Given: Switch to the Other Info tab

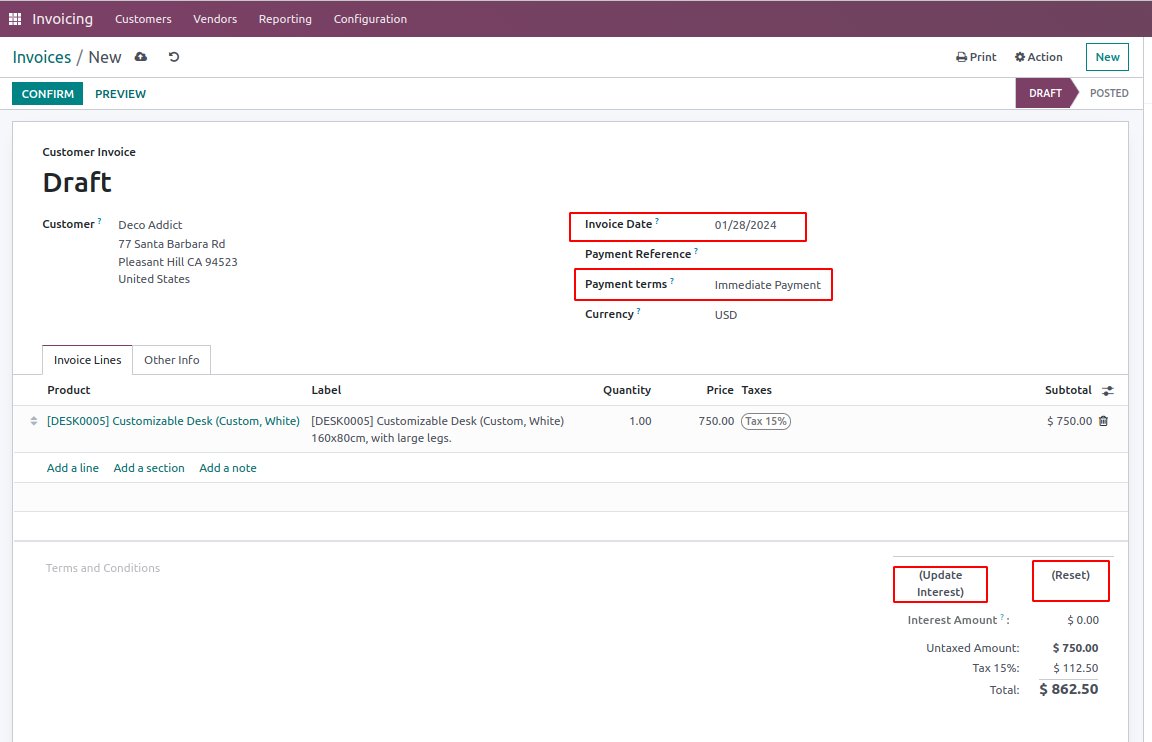Looking at the screenshot, I should [171, 360].
